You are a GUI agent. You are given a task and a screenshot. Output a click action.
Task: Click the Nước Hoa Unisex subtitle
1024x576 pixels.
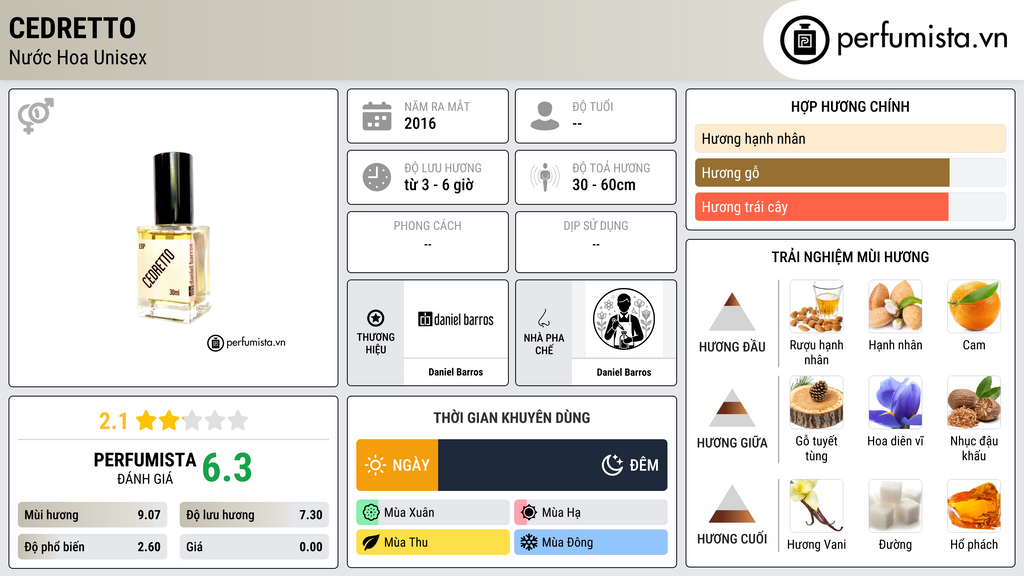tap(78, 57)
